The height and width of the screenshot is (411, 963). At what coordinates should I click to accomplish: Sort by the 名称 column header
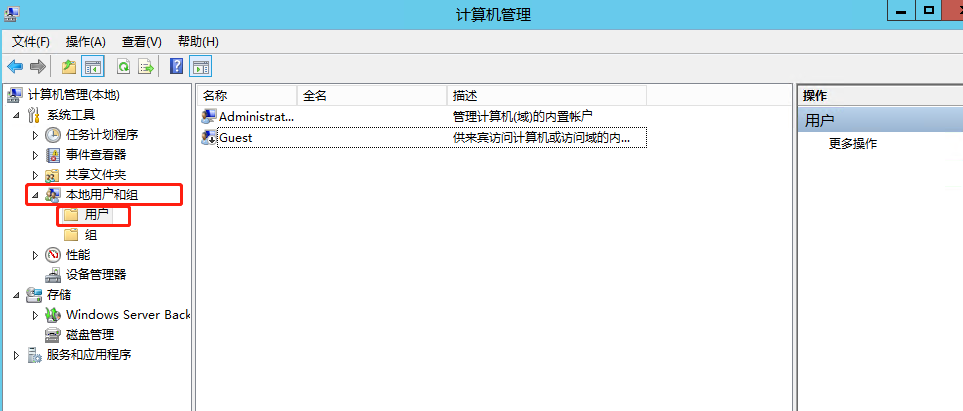(x=248, y=96)
